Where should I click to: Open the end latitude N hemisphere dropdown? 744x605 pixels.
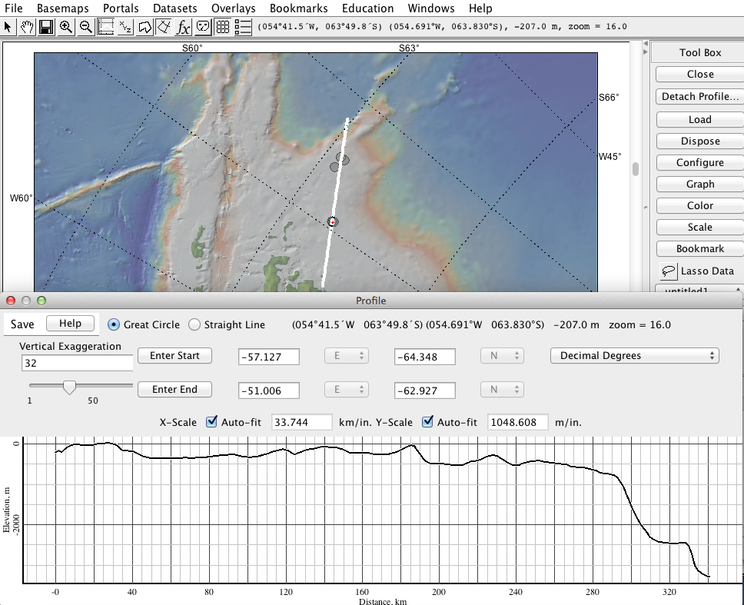(504, 390)
